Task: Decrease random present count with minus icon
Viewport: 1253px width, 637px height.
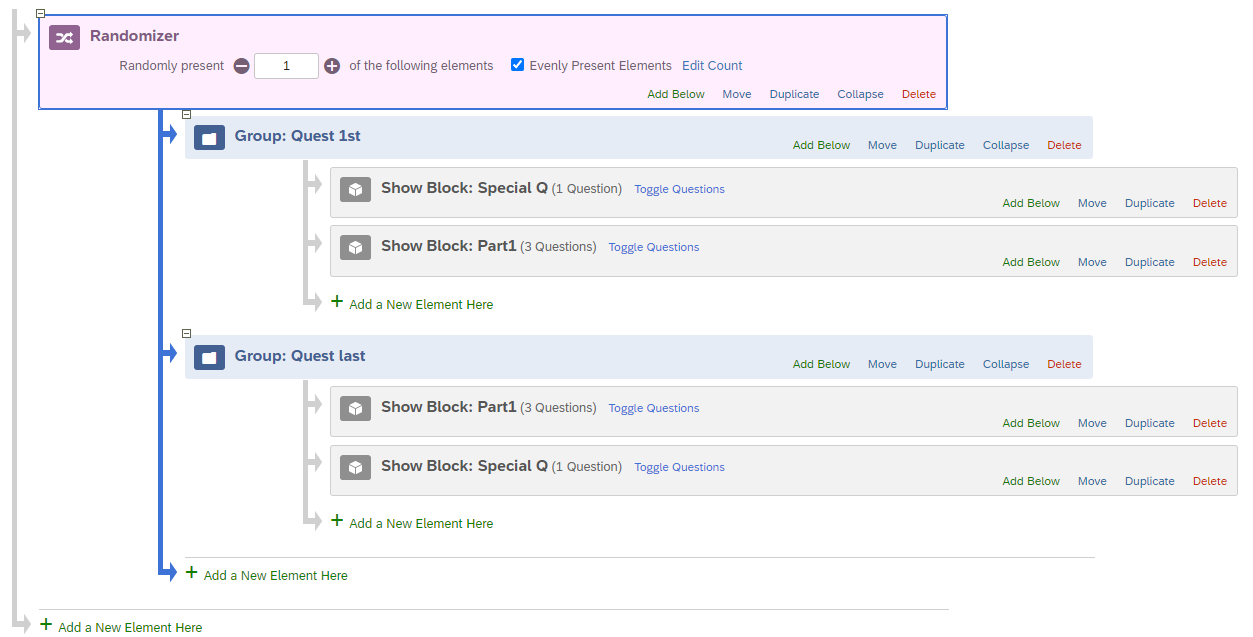Action: click(241, 66)
